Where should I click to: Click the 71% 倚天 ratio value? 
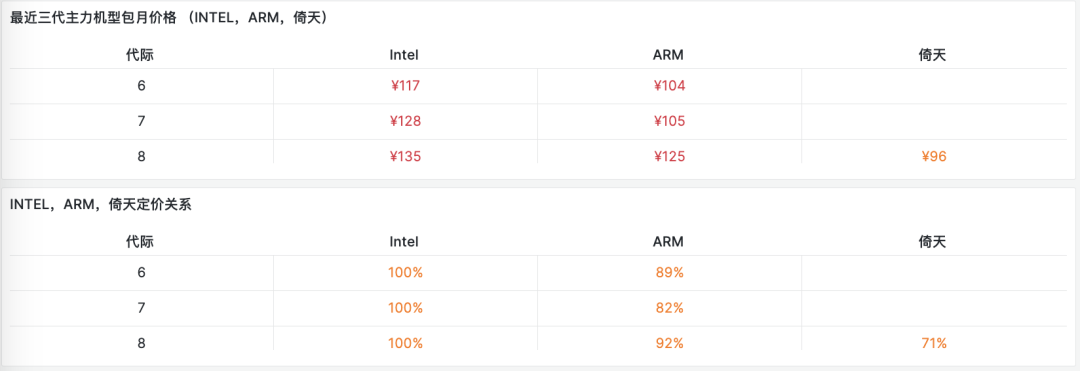[x=933, y=343]
